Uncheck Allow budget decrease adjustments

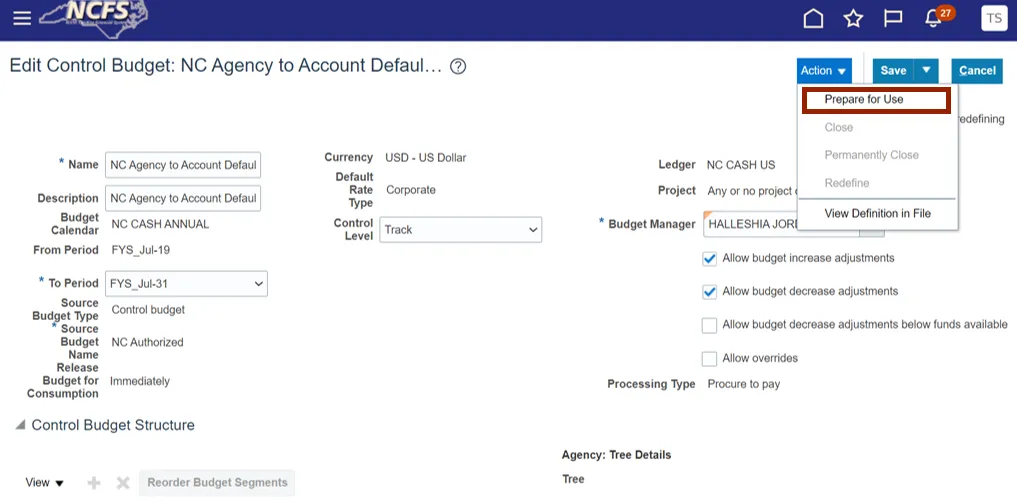tap(710, 292)
